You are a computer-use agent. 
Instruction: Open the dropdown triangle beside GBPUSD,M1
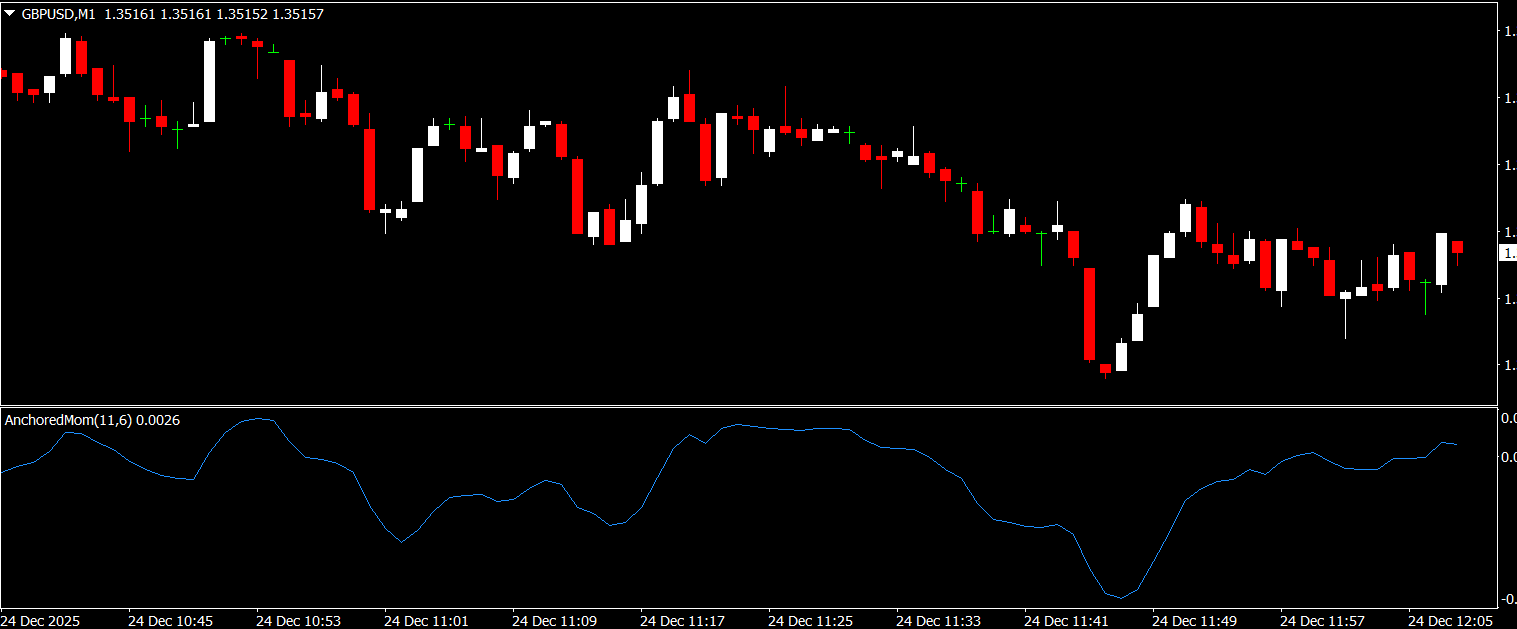tap(10, 15)
